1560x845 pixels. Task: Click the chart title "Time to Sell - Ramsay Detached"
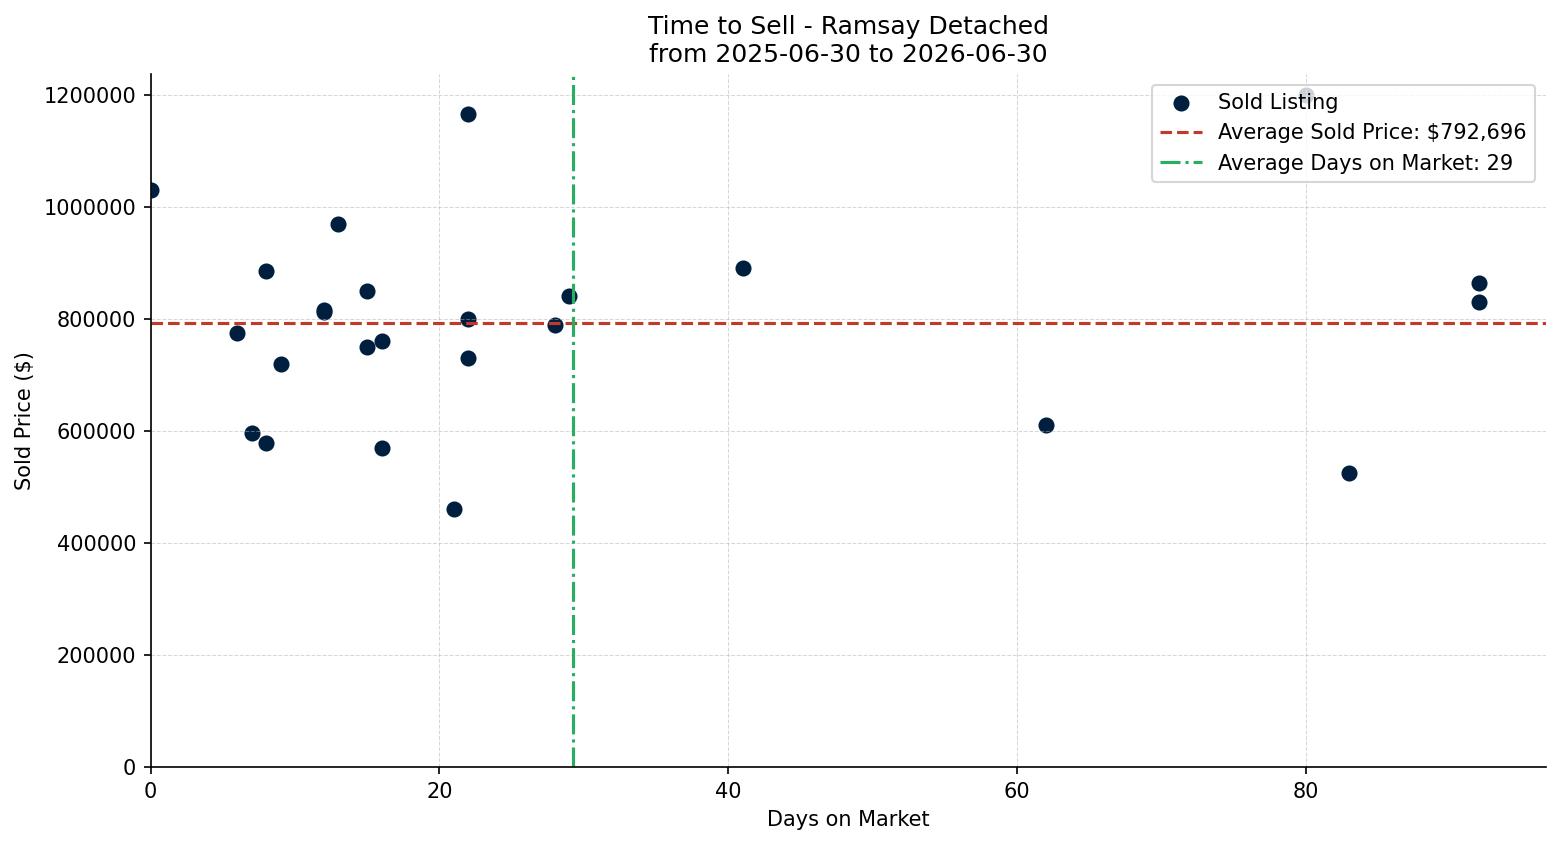pyautogui.click(x=848, y=26)
